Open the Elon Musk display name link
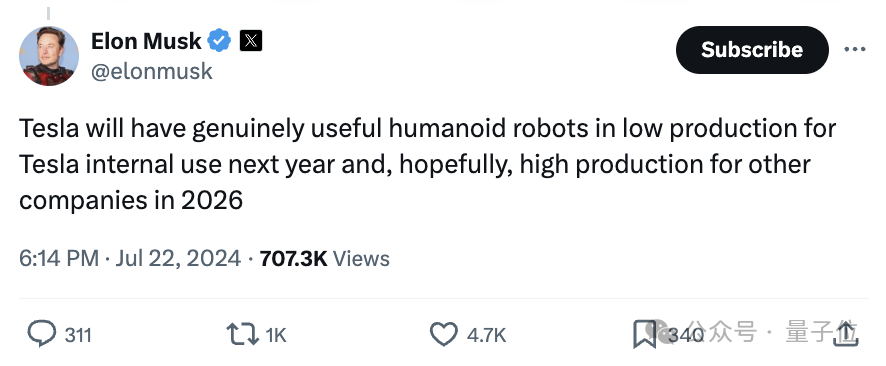This screenshot has width=886, height=366. pyautogui.click(x=146, y=41)
